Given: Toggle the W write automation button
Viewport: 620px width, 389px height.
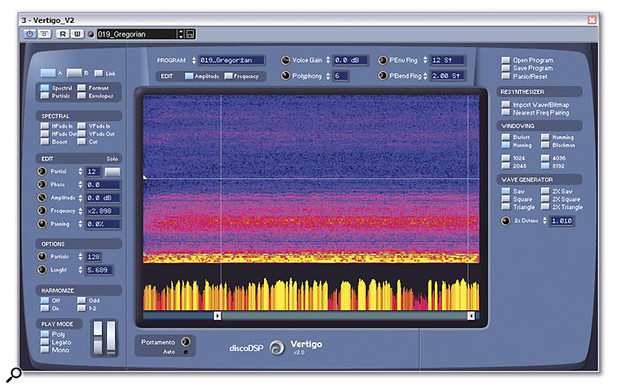Looking at the screenshot, I should click(77, 34).
